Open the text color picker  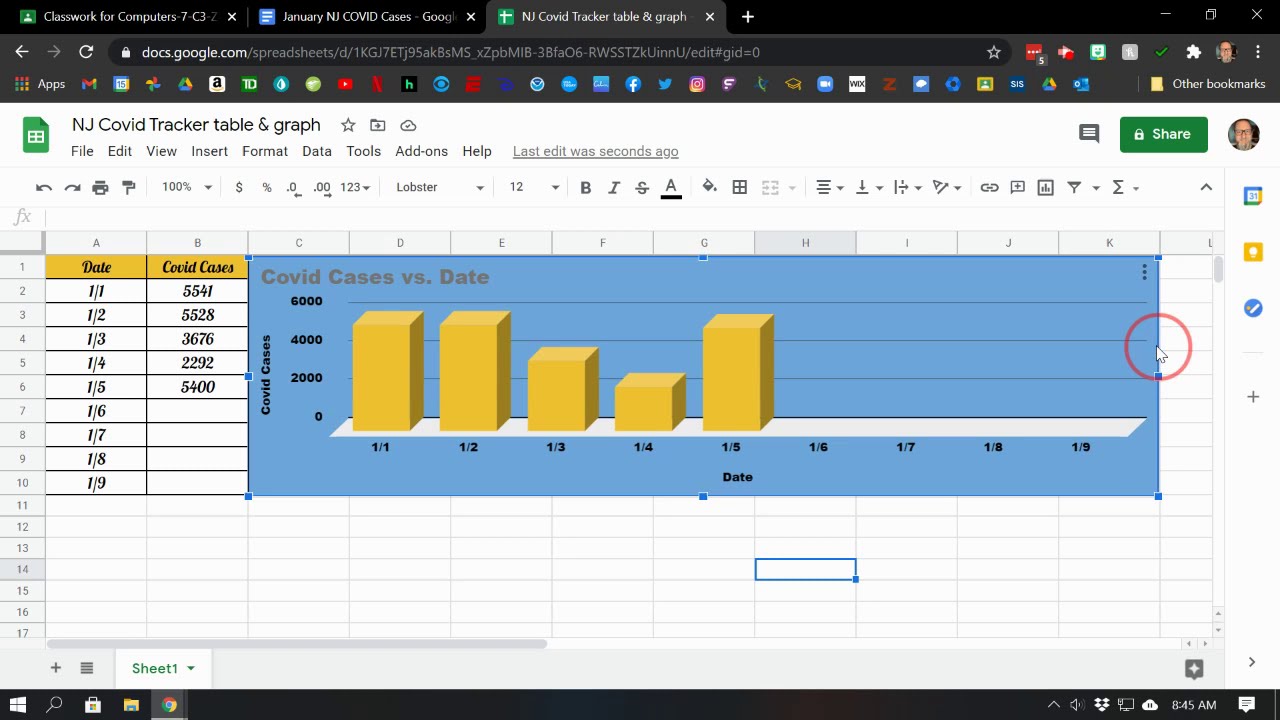[x=671, y=187]
